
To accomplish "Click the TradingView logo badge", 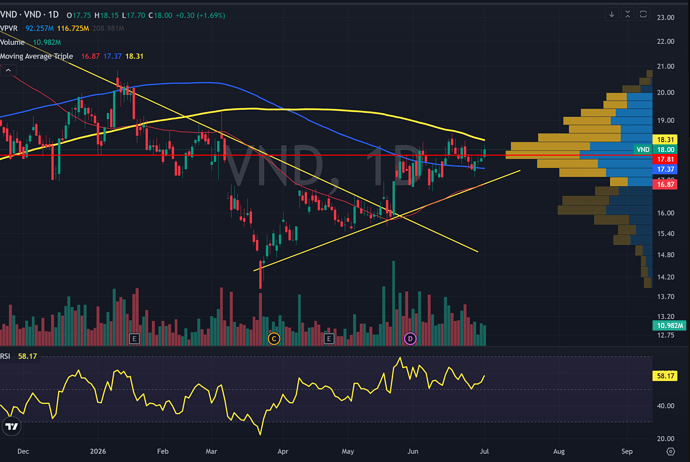I will click(x=11, y=426).
